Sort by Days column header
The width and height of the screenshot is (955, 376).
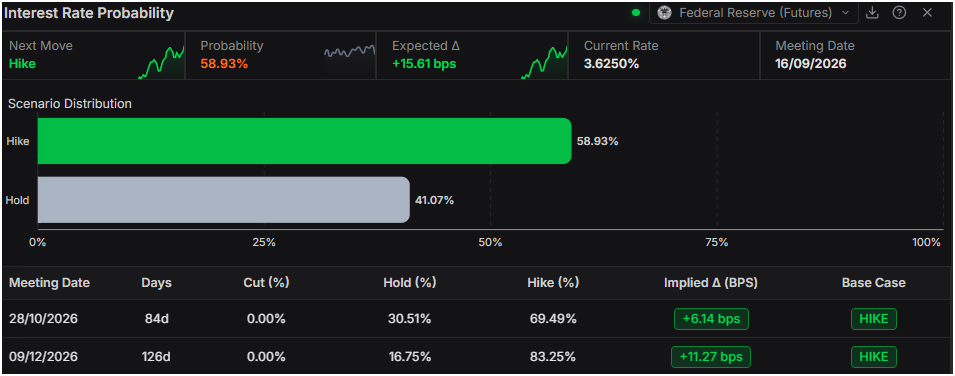[x=157, y=283]
